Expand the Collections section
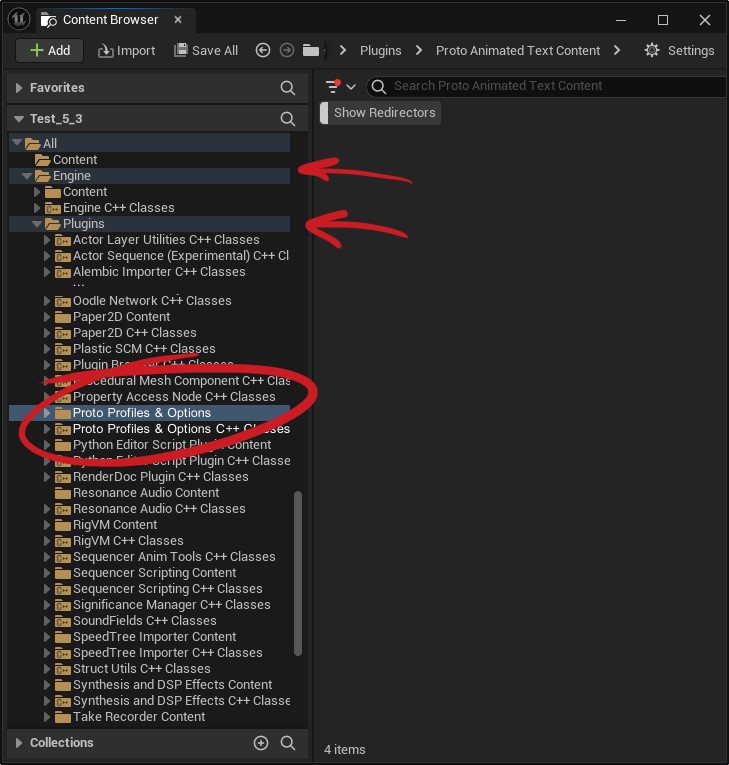The image size is (729, 765). tap(19, 743)
